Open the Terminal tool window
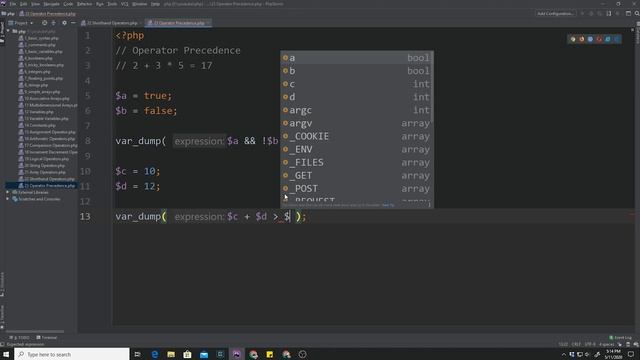Screen dimensions: 640x360 47,338
